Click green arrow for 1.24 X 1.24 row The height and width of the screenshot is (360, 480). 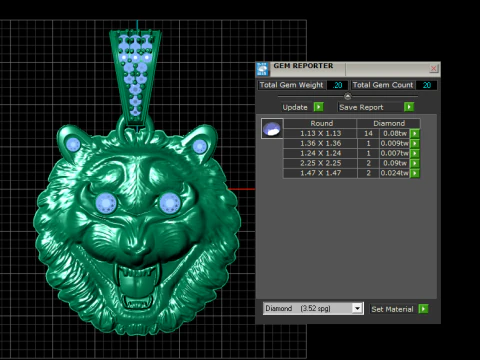point(415,153)
